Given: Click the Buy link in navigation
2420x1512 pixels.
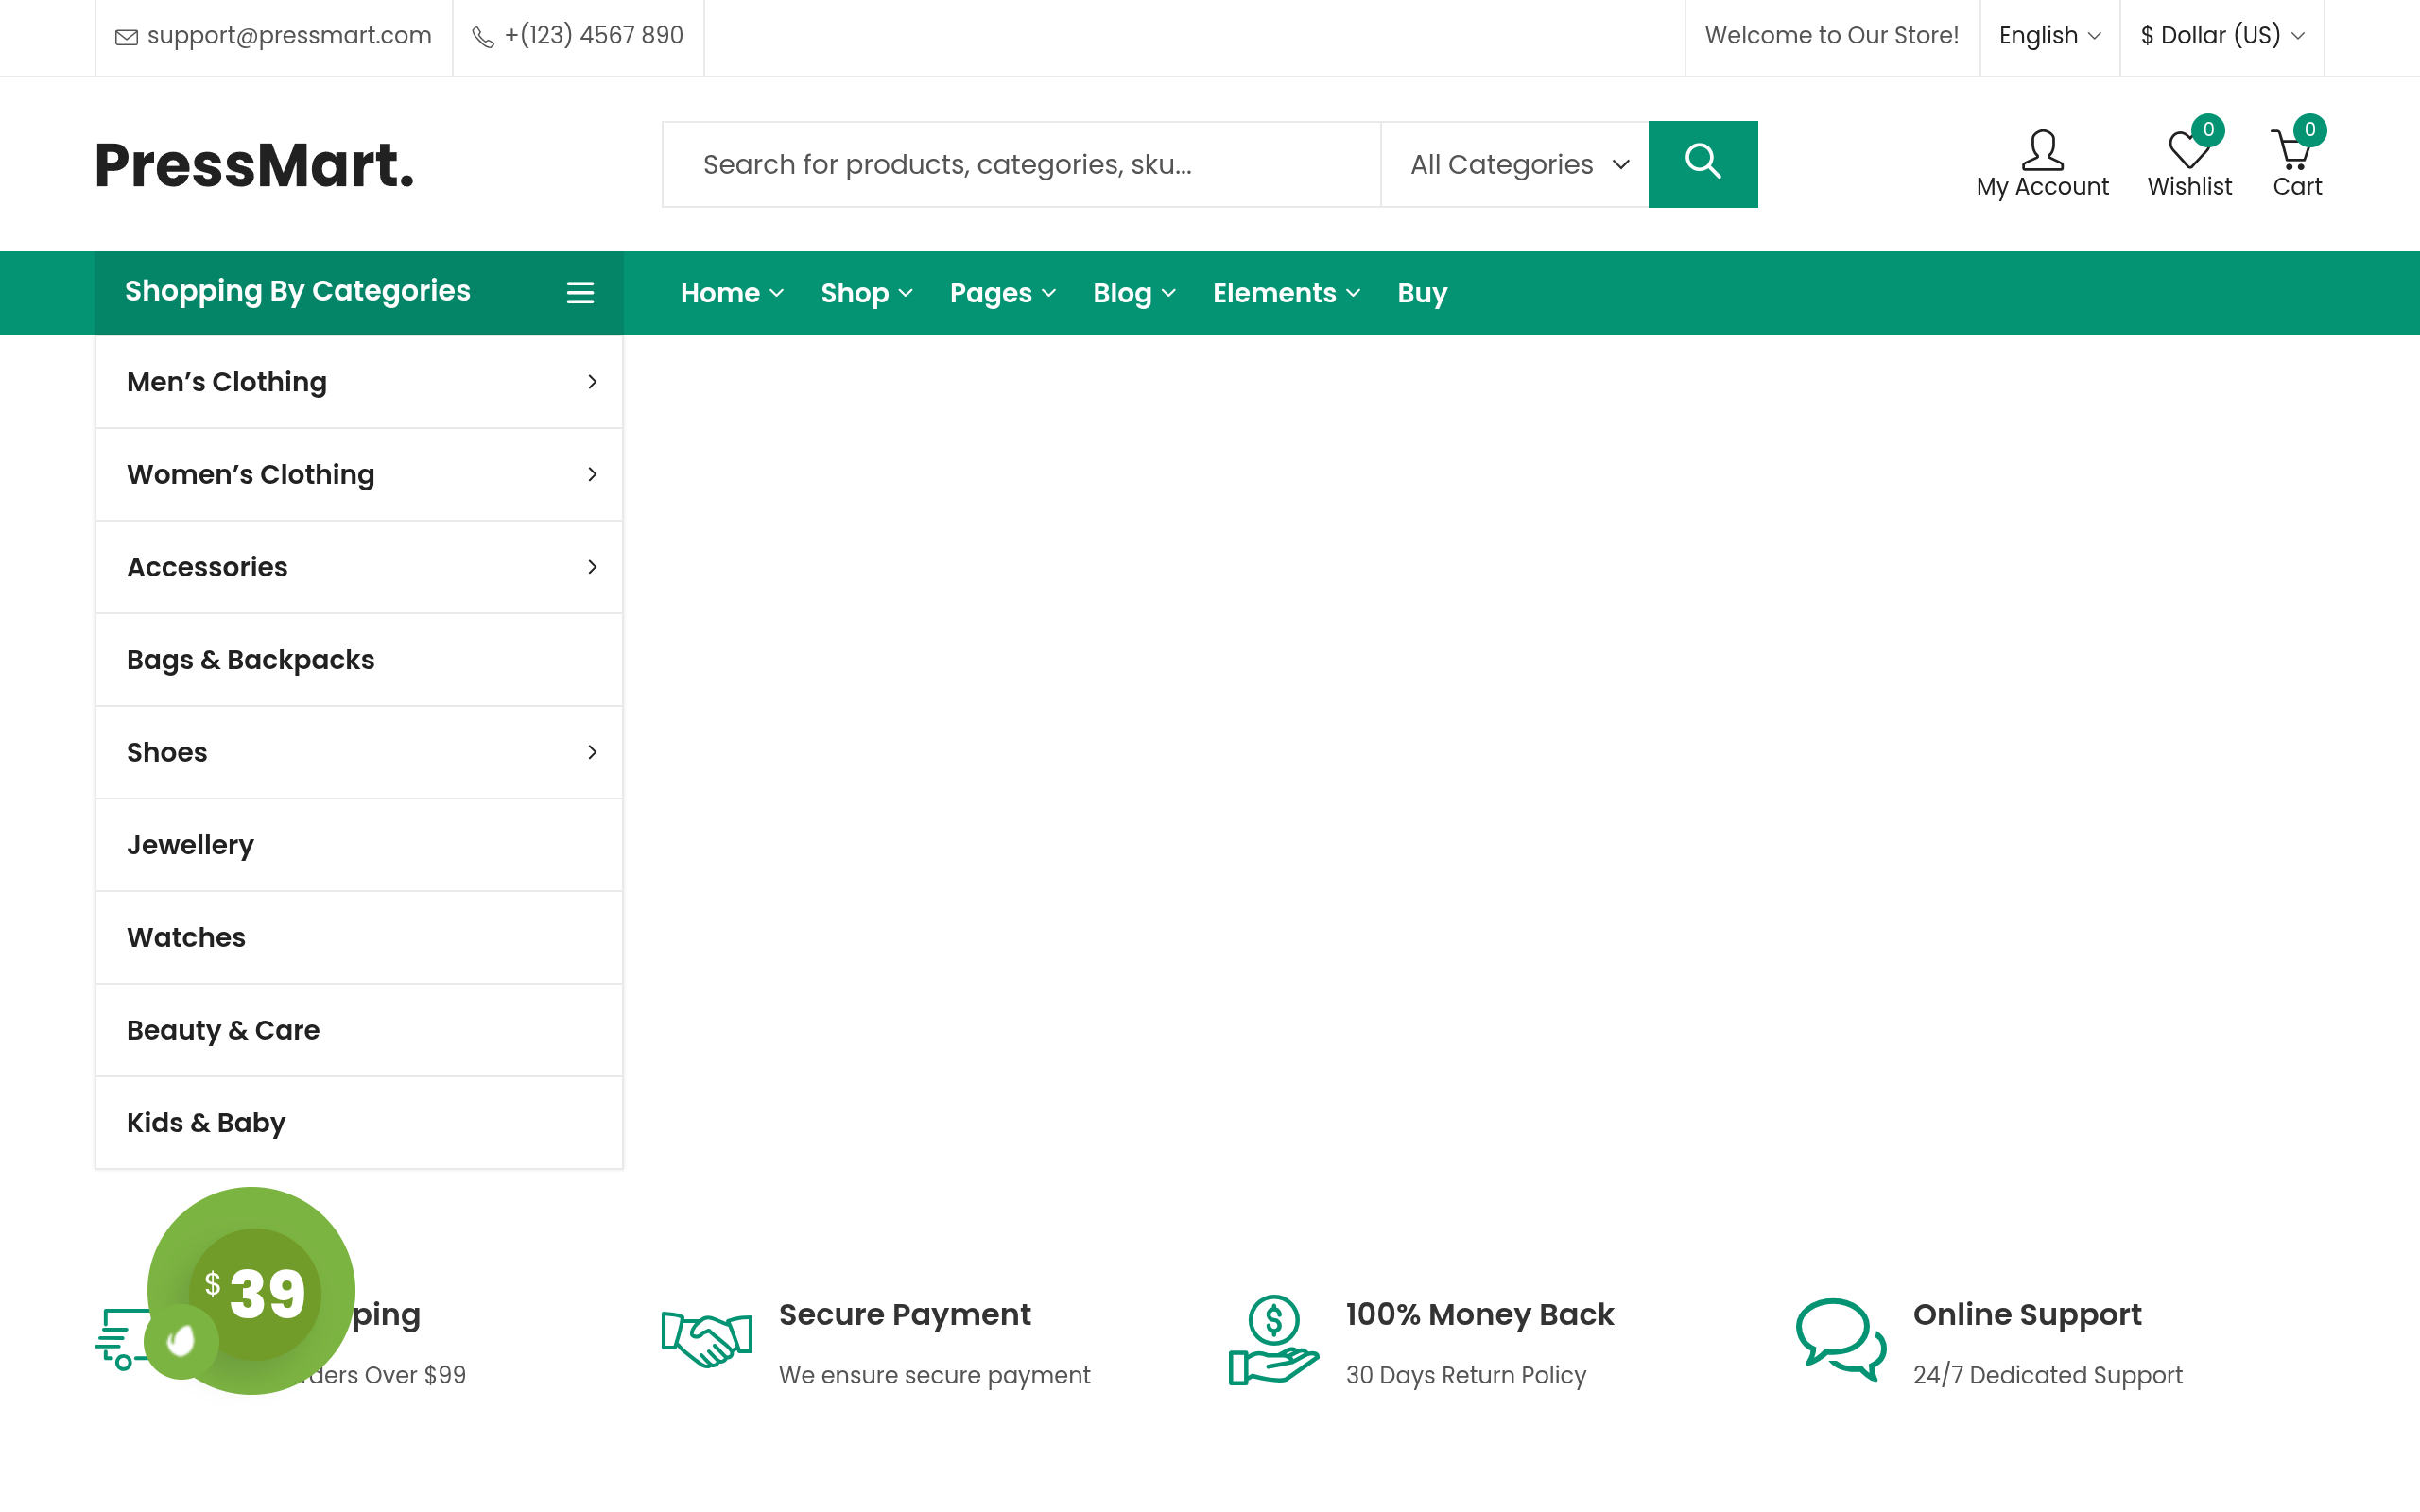Looking at the screenshot, I should click(1422, 293).
